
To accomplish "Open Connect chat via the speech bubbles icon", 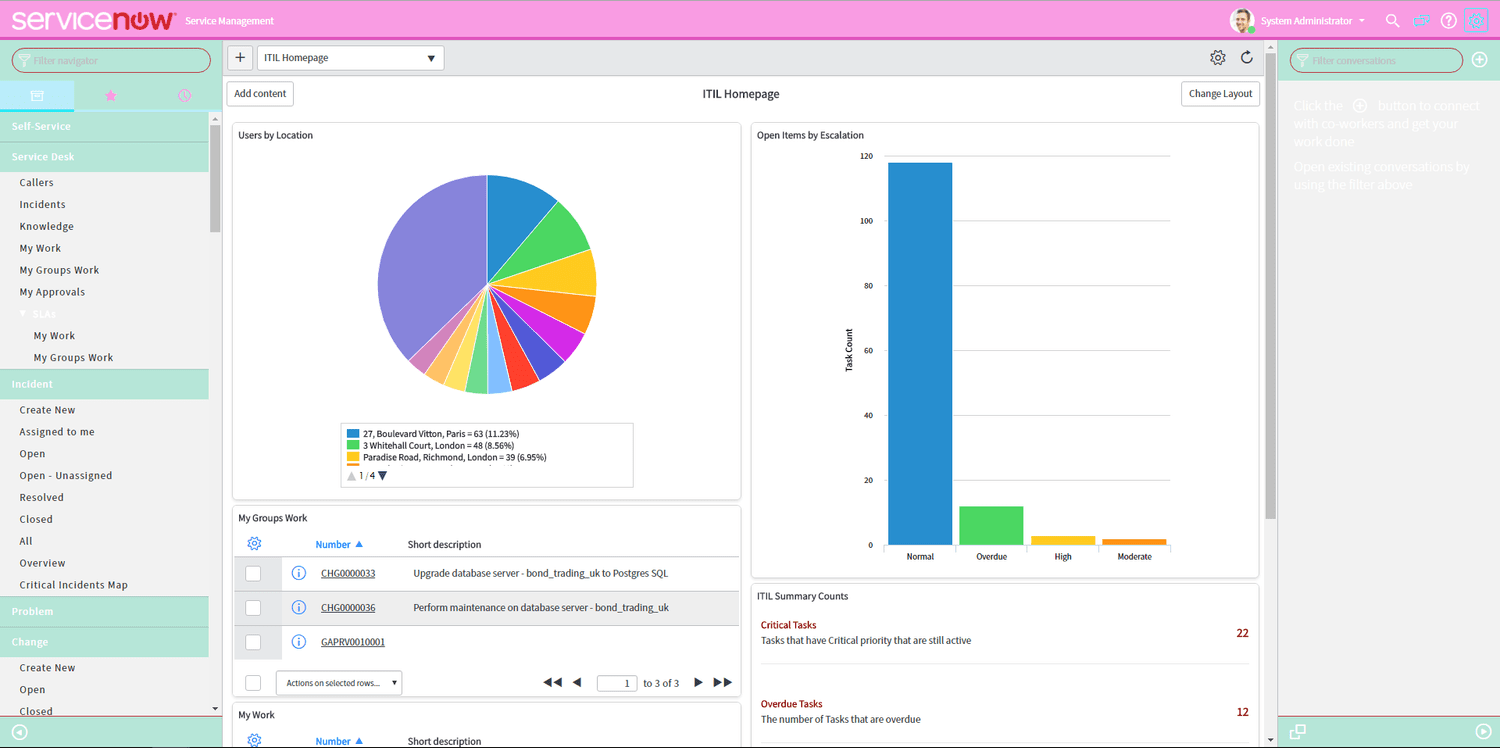I will coord(1420,20).
